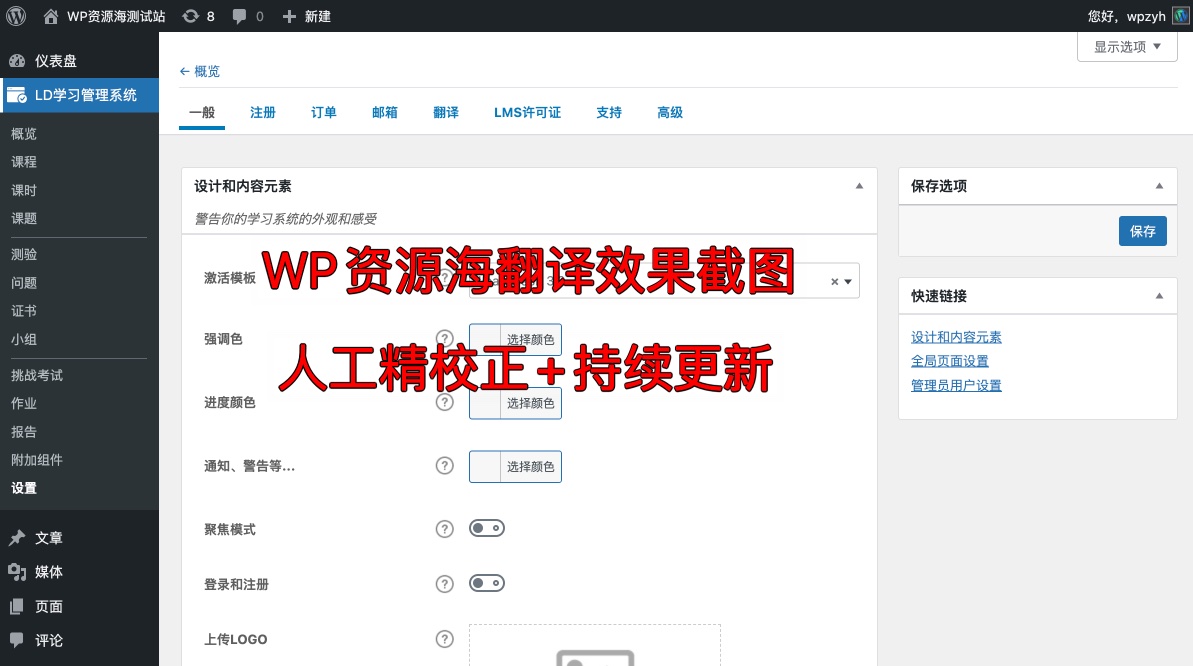Open the 全局页面设置 quick link
The height and width of the screenshot is (666, 1193).
click(x=950, y=362)
